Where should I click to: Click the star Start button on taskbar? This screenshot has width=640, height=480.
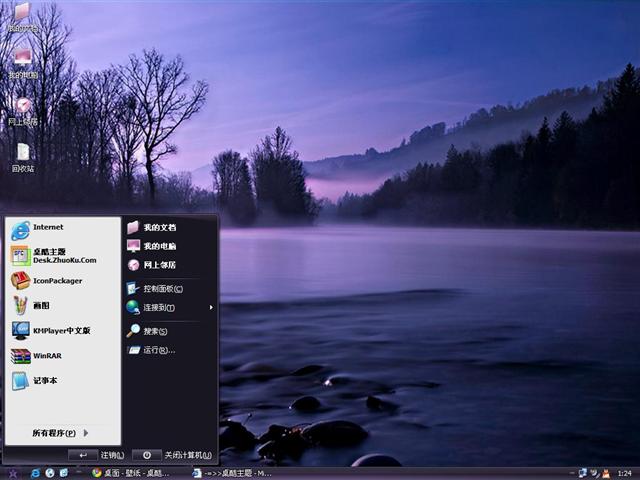(13, 473)
